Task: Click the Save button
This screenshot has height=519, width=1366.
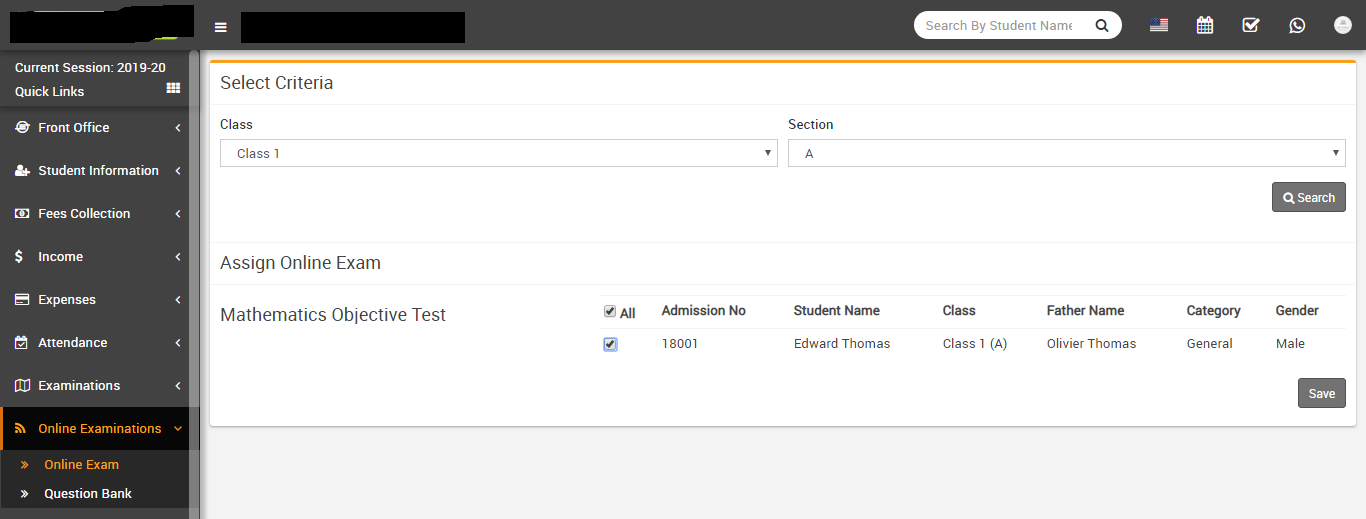Action: 1321,393
